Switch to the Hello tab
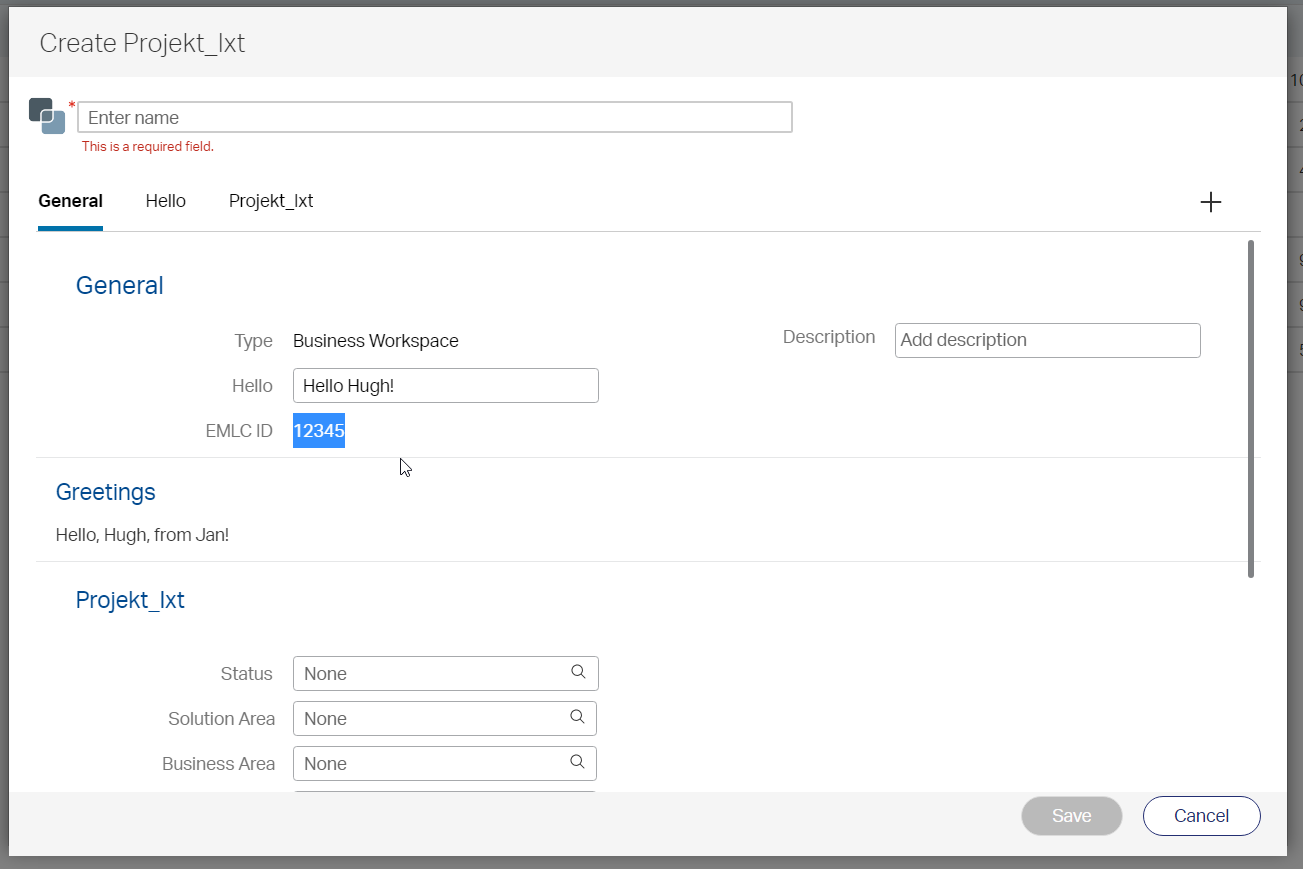This screenshot has width=1303, height=869. coord(166,201)
